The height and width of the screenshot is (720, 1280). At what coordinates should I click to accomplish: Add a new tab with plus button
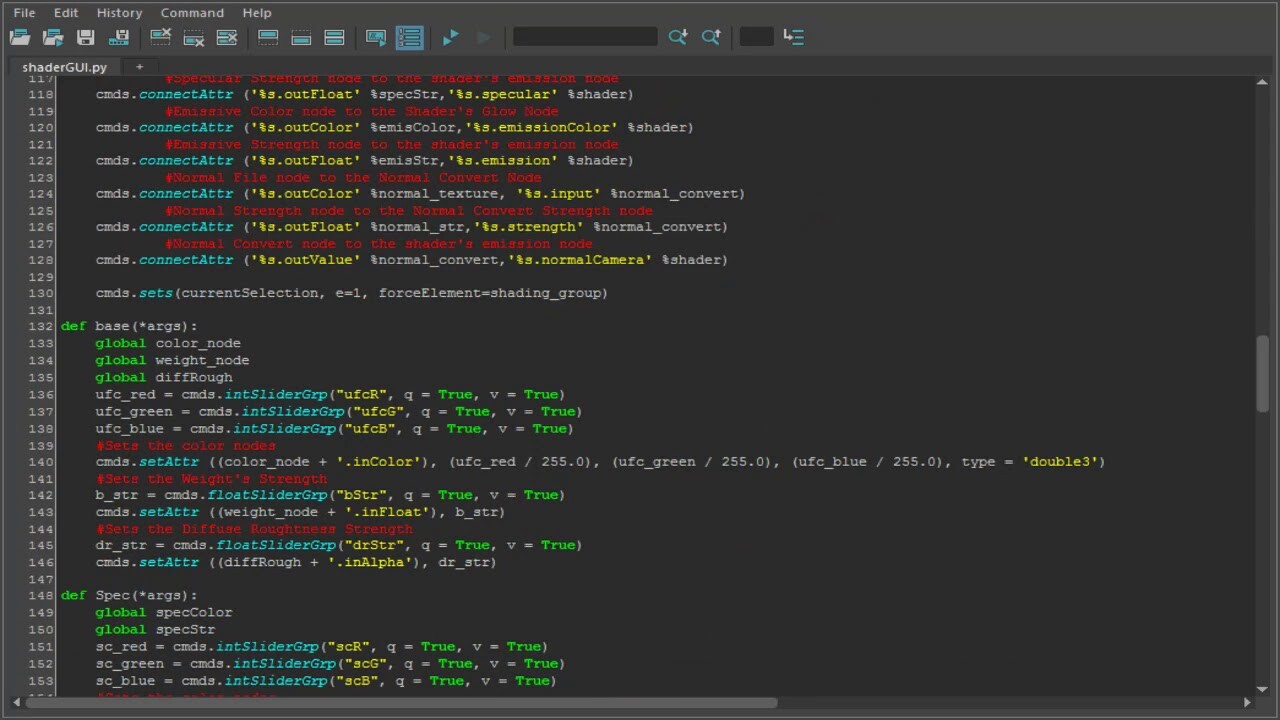(139, 67)
